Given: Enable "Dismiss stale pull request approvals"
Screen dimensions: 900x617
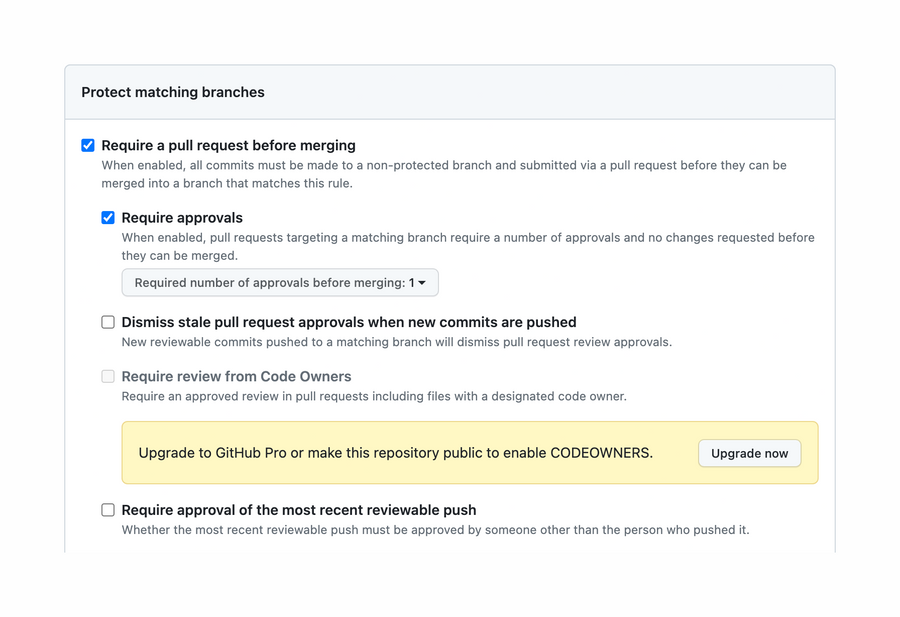Looking at the screenshot, I should pyautogui.click(x=107, y=322).
